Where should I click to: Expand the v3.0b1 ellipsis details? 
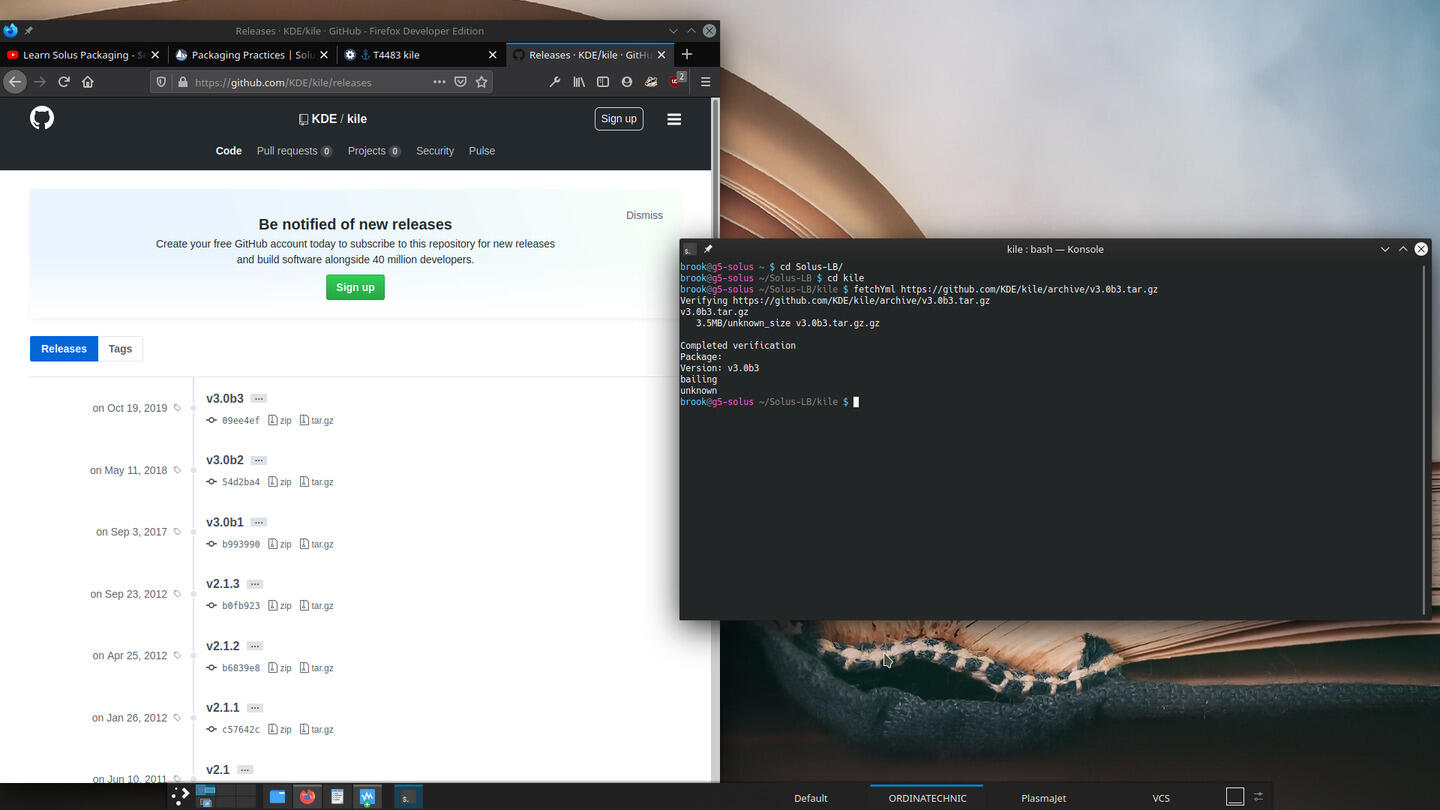pos(259,523)
